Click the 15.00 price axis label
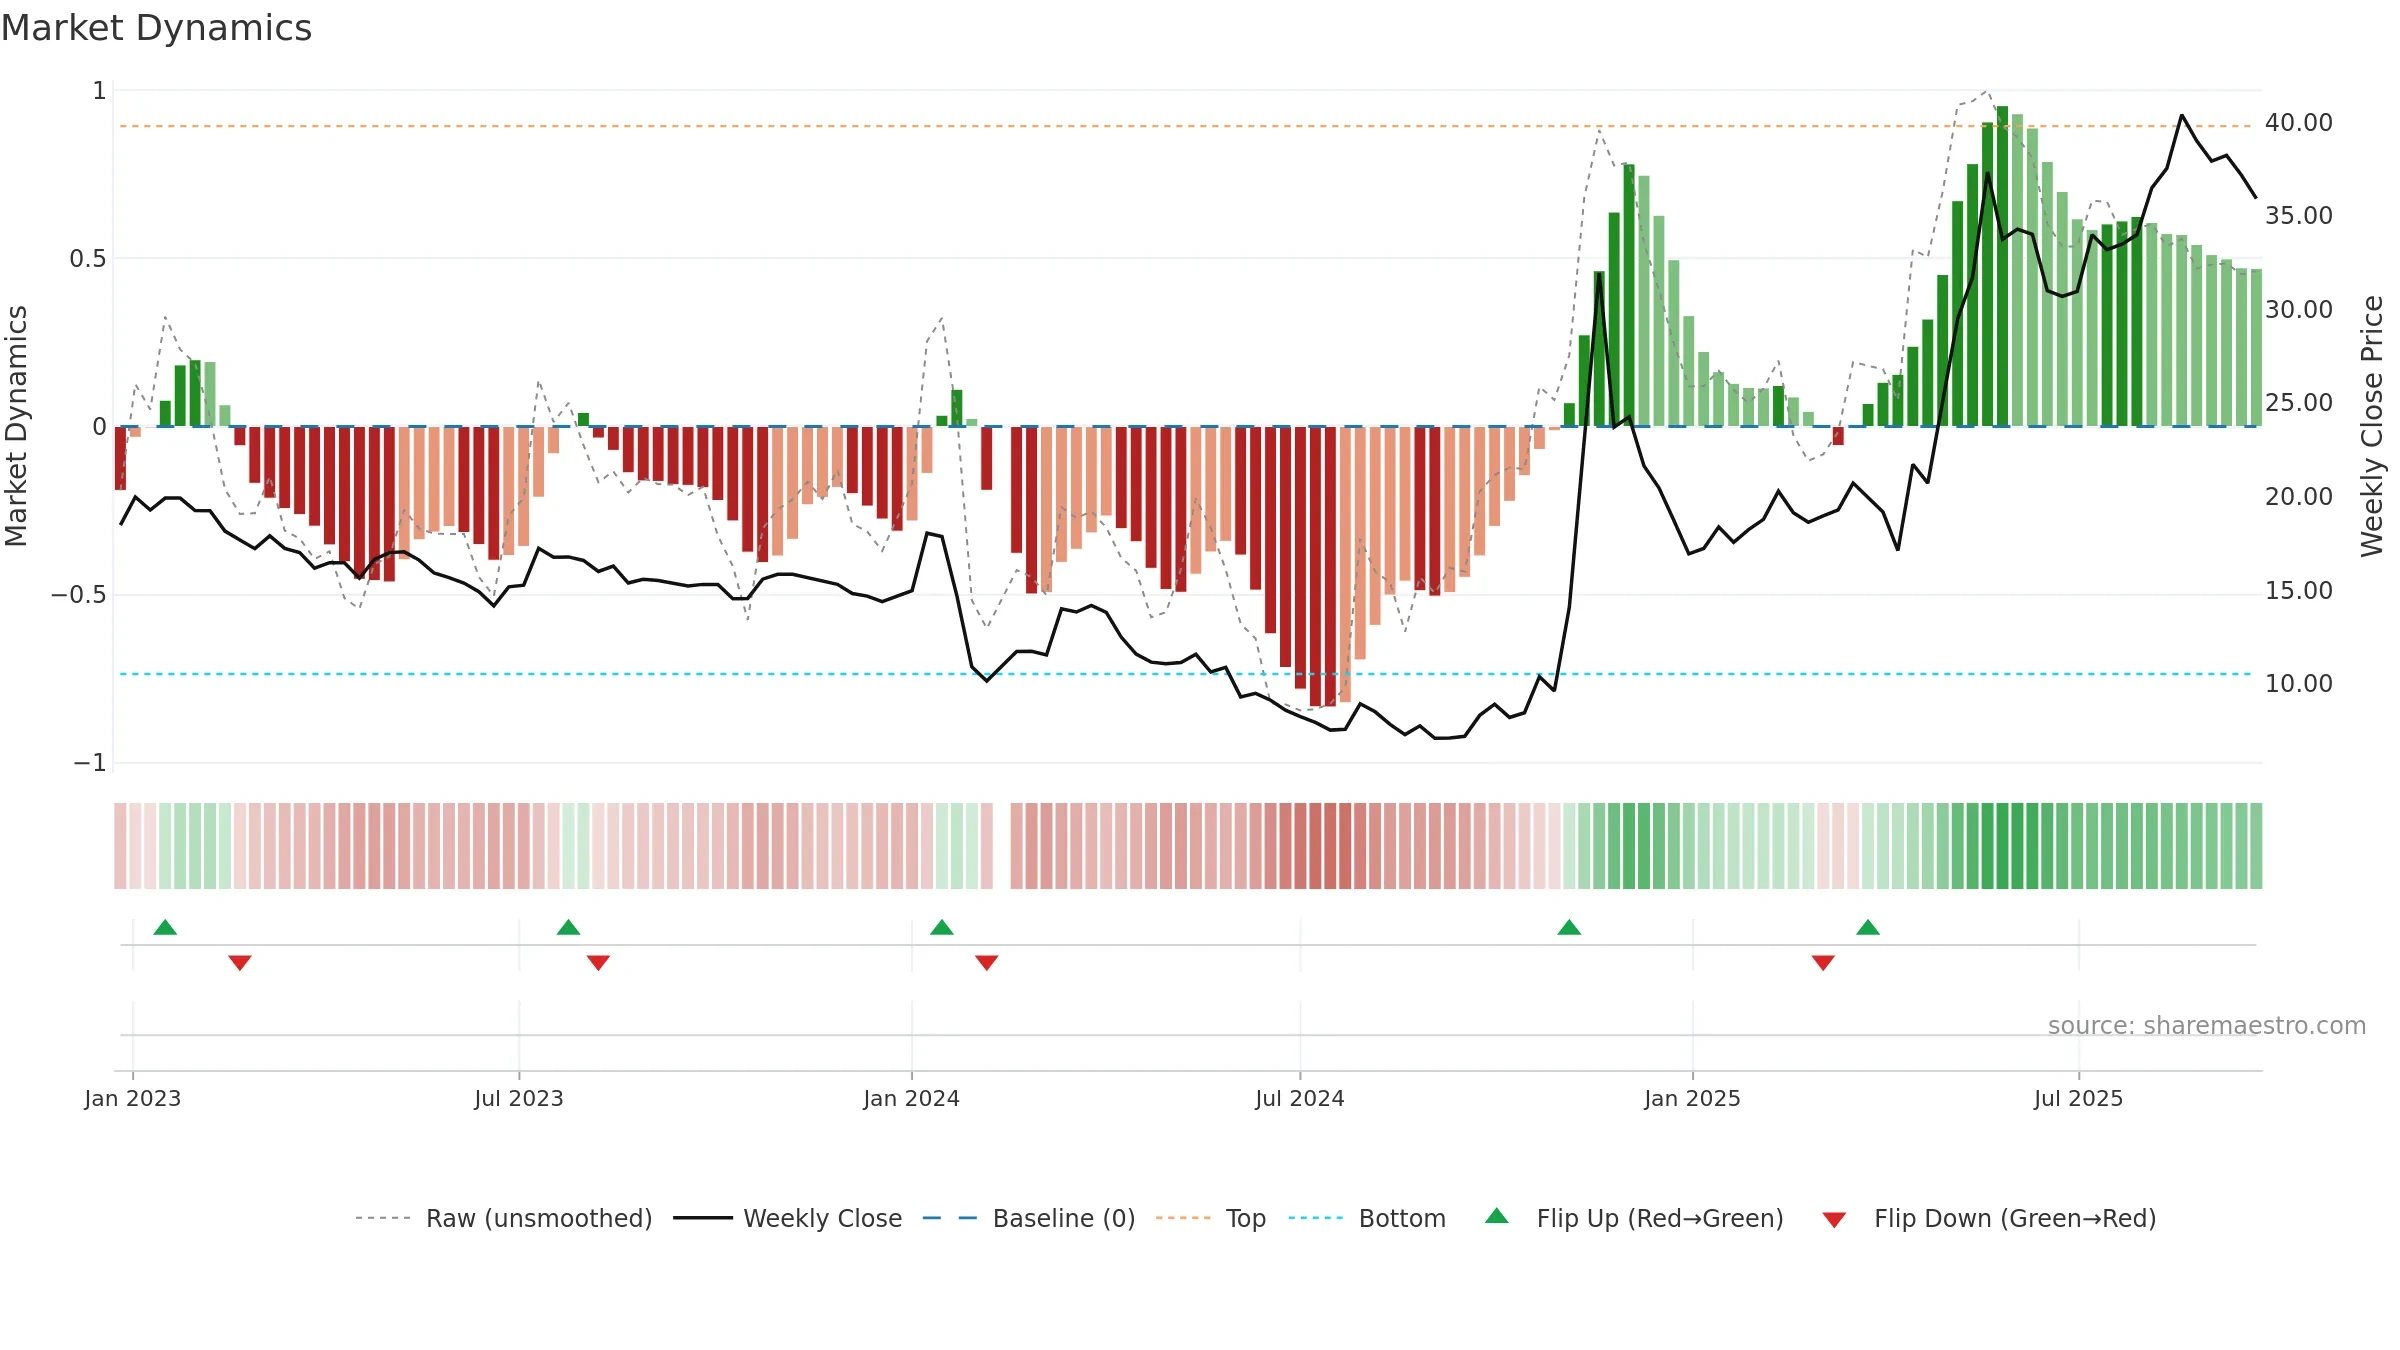This screenshot has width=2400, height=1350. (2299, 590)
